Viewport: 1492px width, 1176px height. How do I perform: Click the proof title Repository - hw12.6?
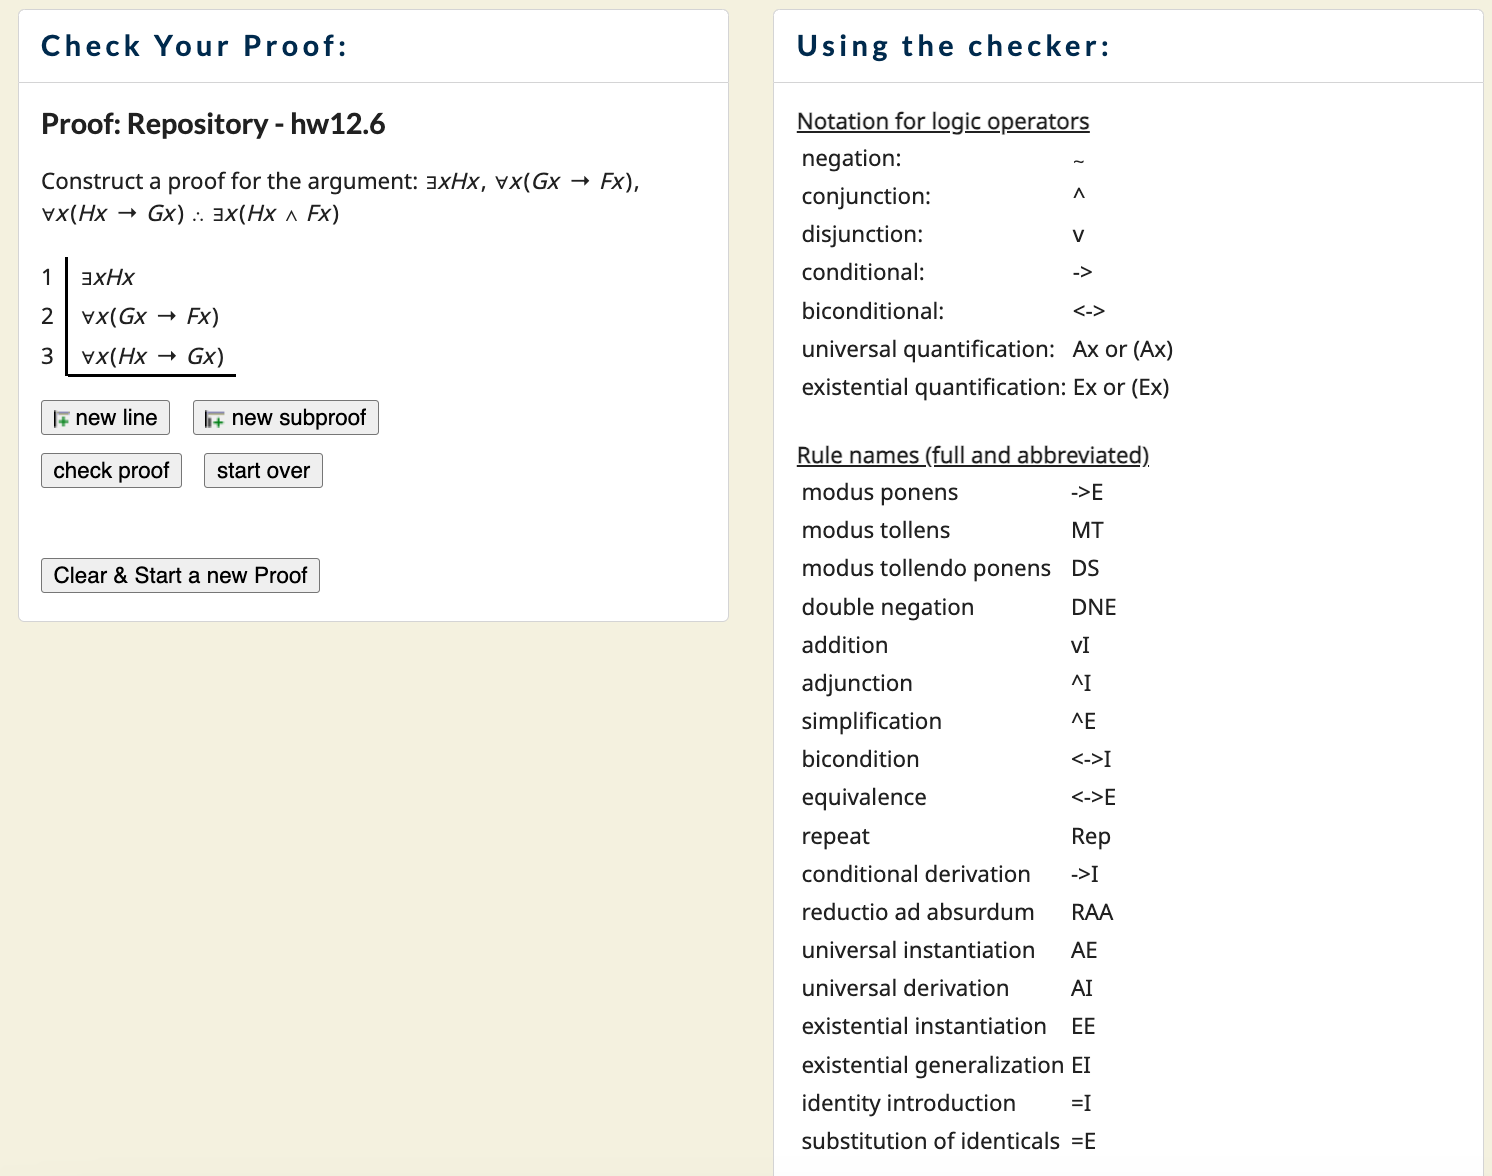pyautogui.click(x=213, y=124)
